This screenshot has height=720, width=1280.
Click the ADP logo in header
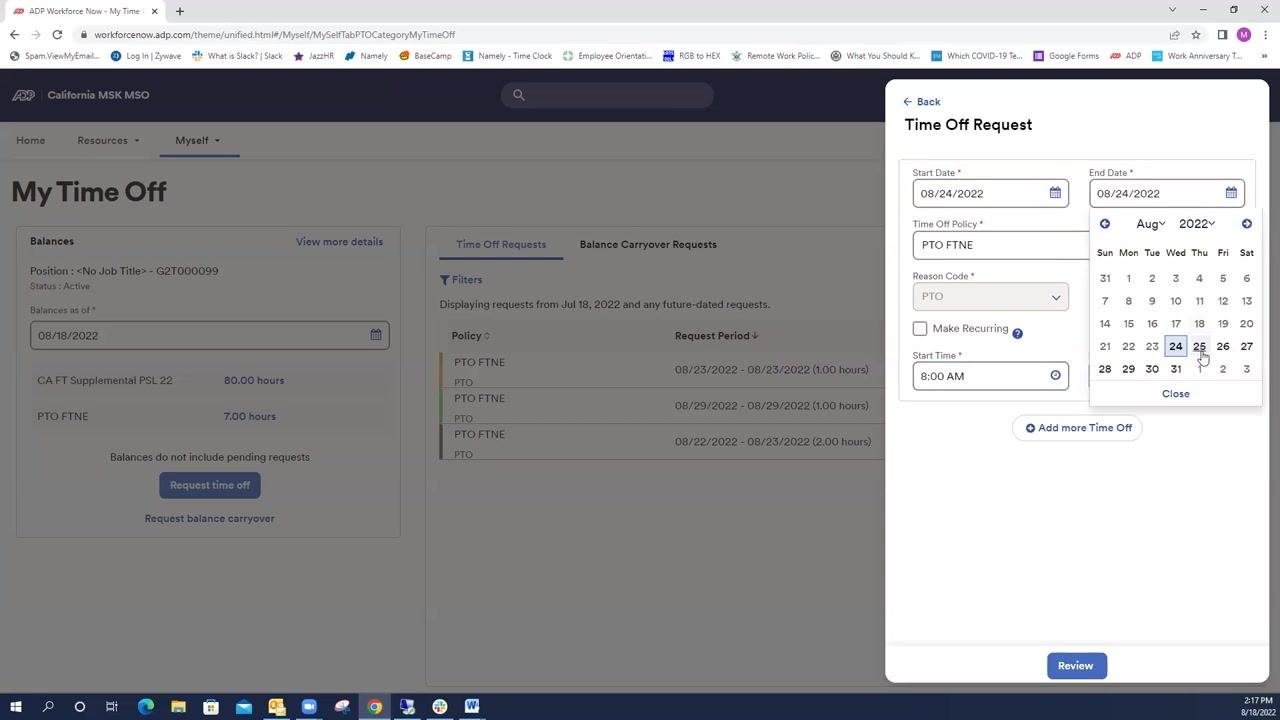[x=23, y=95]
